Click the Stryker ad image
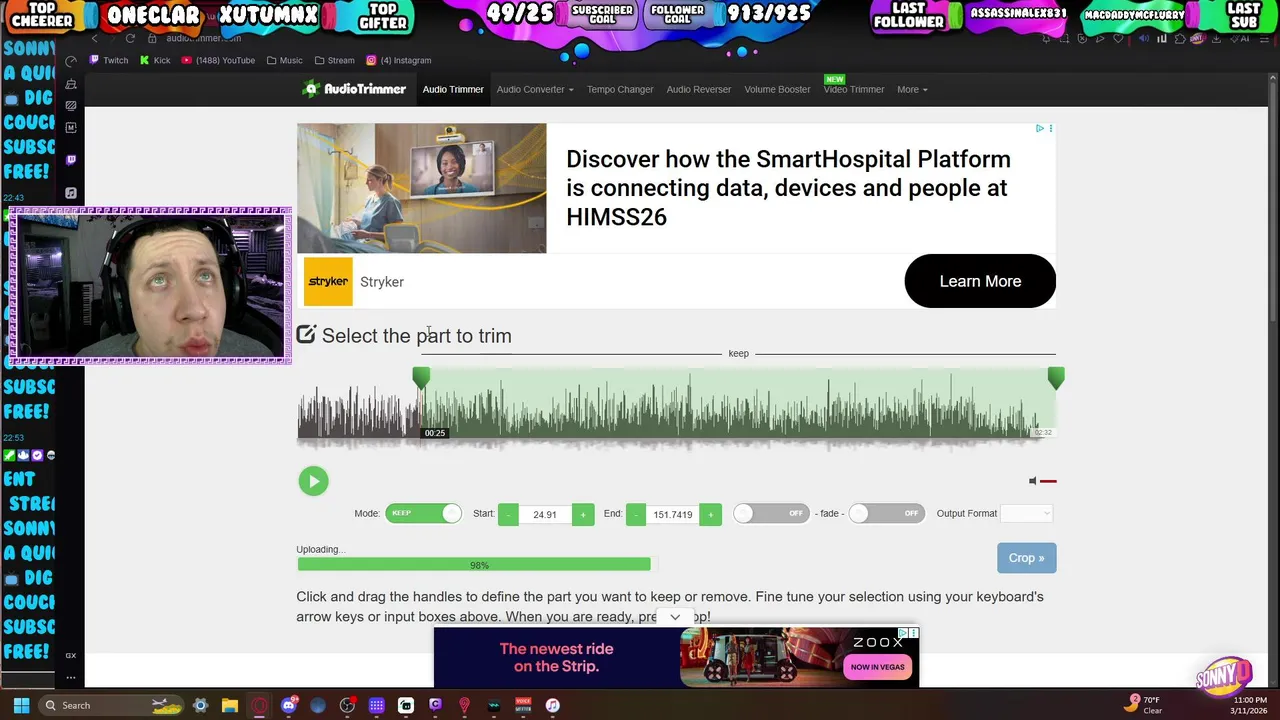The height and width of the screenshot is (720, 1280). pos(422,188)
